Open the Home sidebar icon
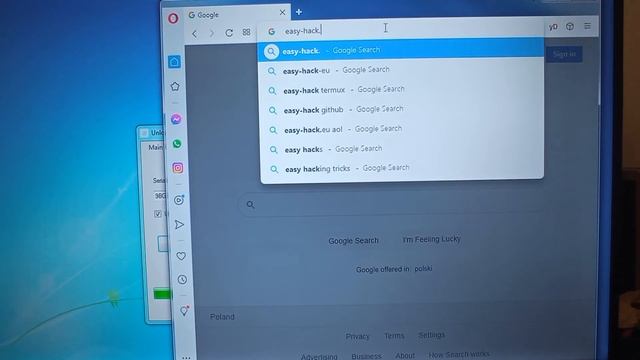 click(174, 62)
